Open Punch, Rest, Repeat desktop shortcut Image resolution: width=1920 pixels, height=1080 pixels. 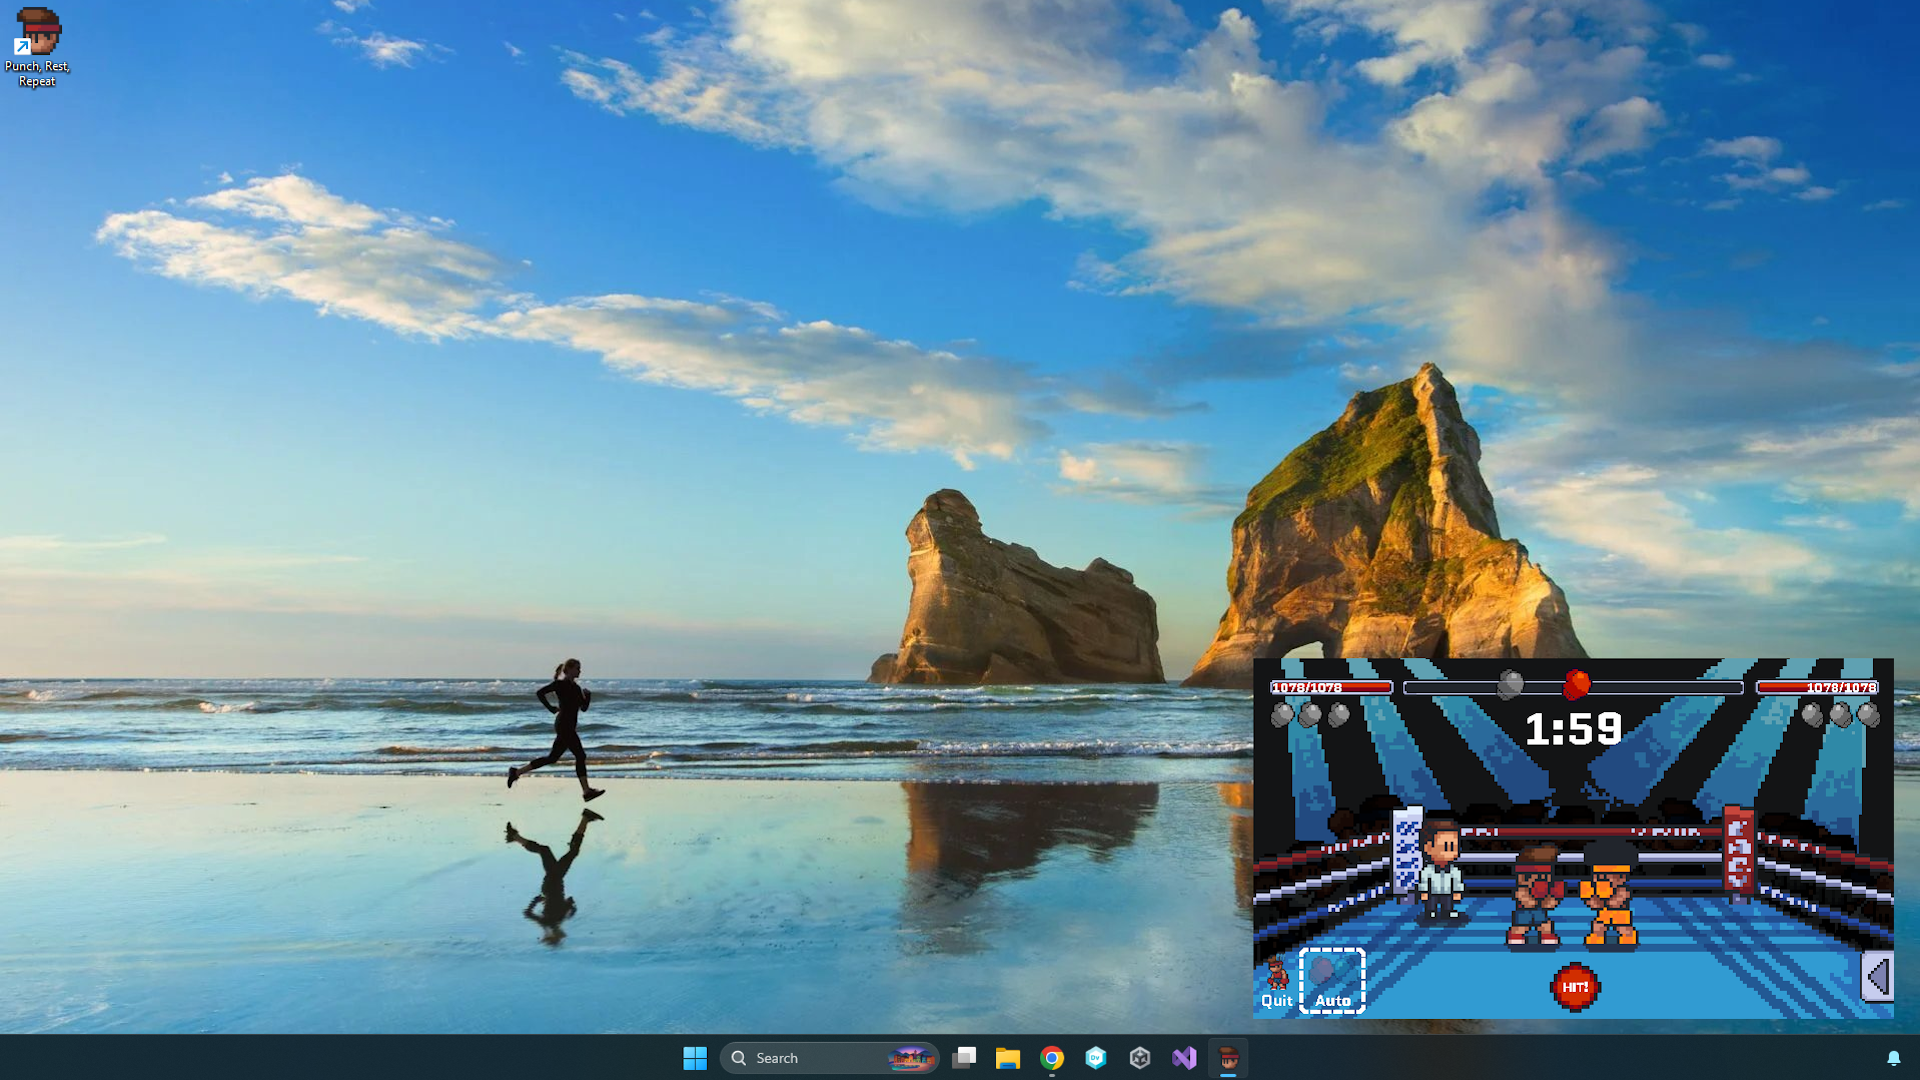coord(37,47)
